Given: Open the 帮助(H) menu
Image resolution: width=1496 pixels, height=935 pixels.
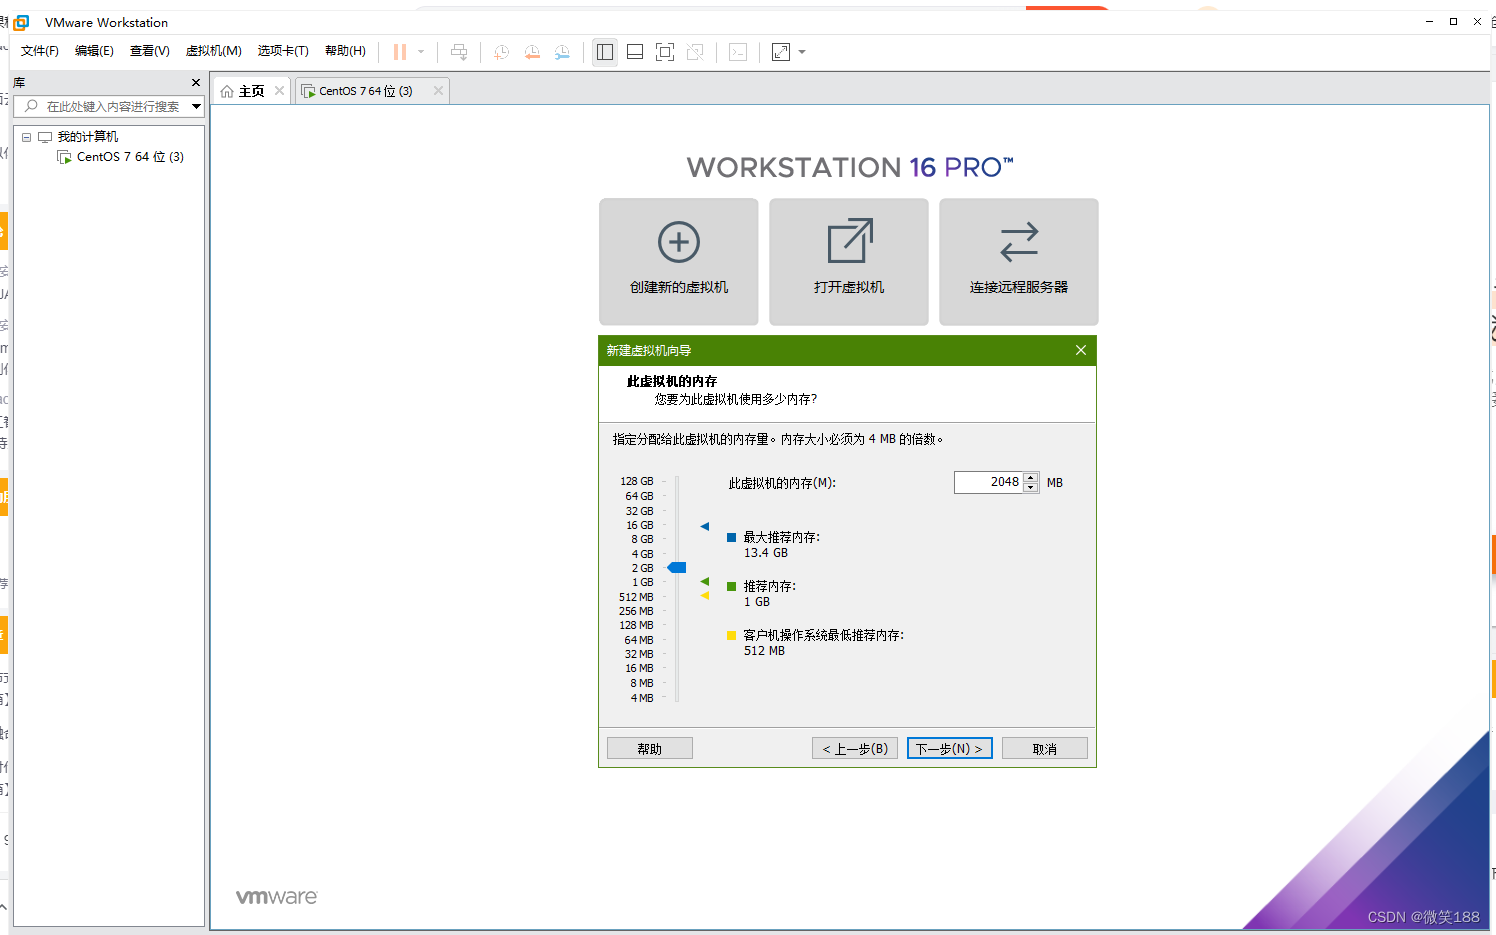Looking at the screenshot, I should [x=345, y=51].
